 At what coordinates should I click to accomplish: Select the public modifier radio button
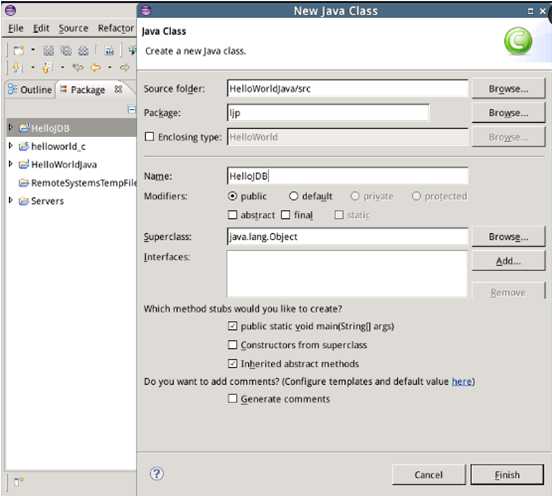(x=232, y=196)
